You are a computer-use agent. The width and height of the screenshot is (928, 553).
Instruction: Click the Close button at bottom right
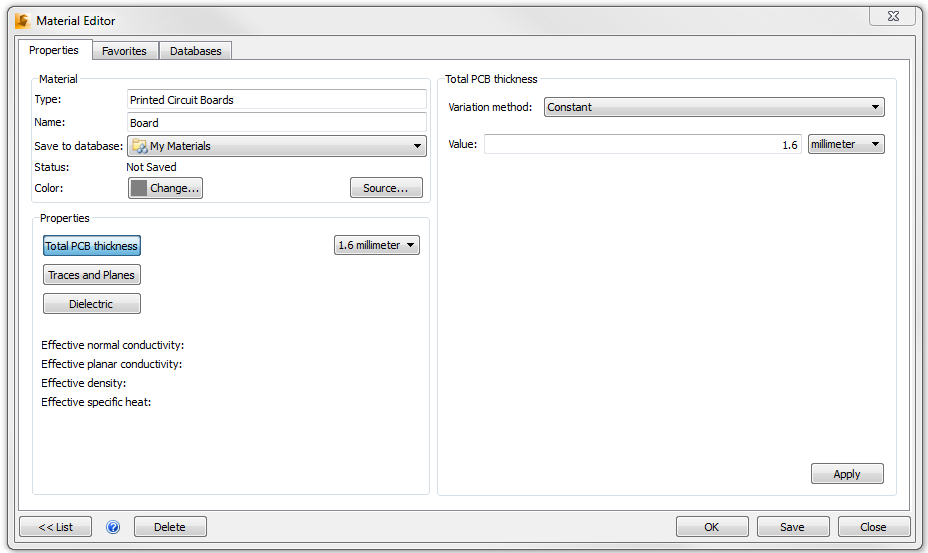pyautogui.click(x=874, y=527)
